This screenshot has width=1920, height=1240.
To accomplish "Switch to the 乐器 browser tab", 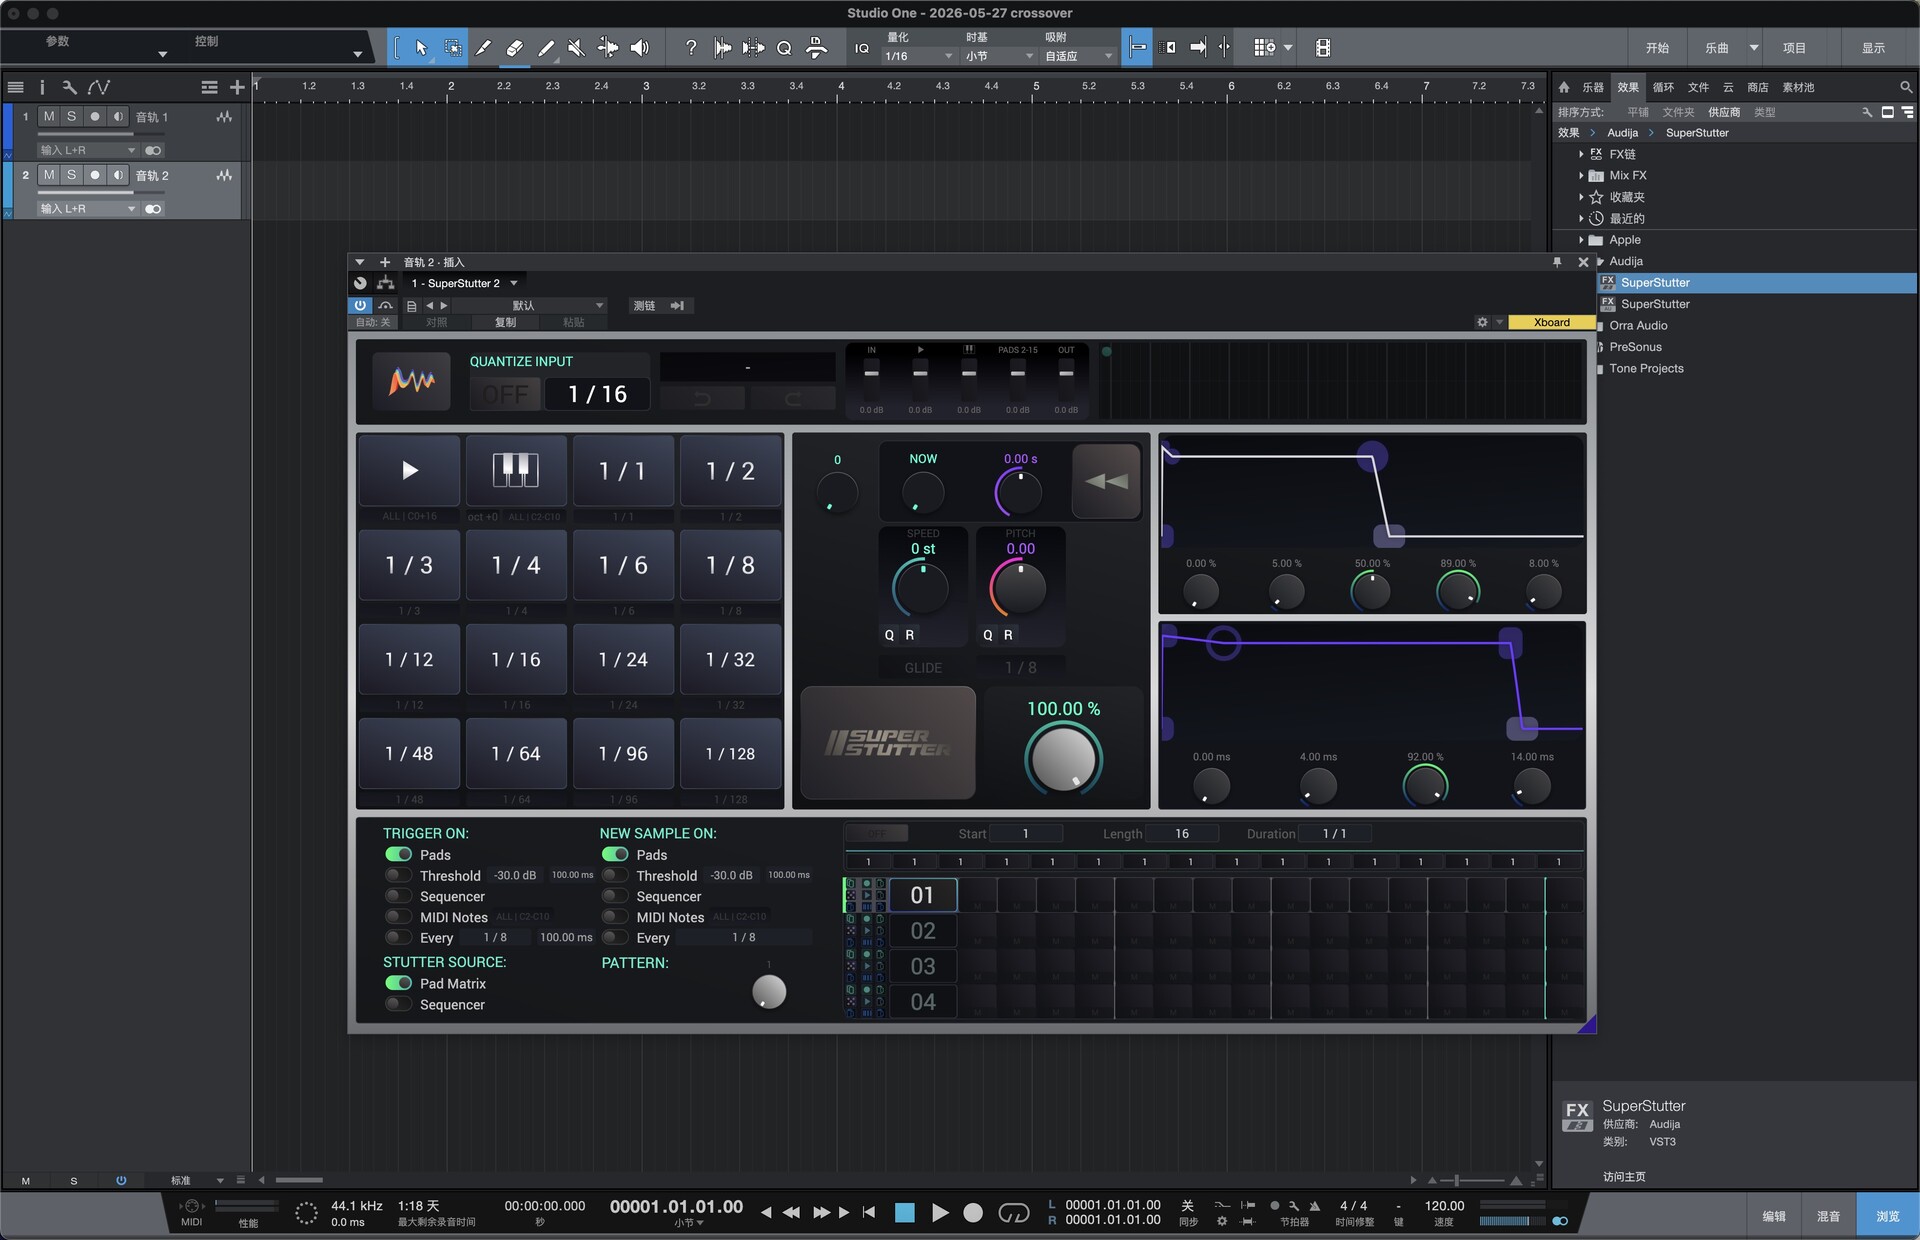I will (1593, 87).
